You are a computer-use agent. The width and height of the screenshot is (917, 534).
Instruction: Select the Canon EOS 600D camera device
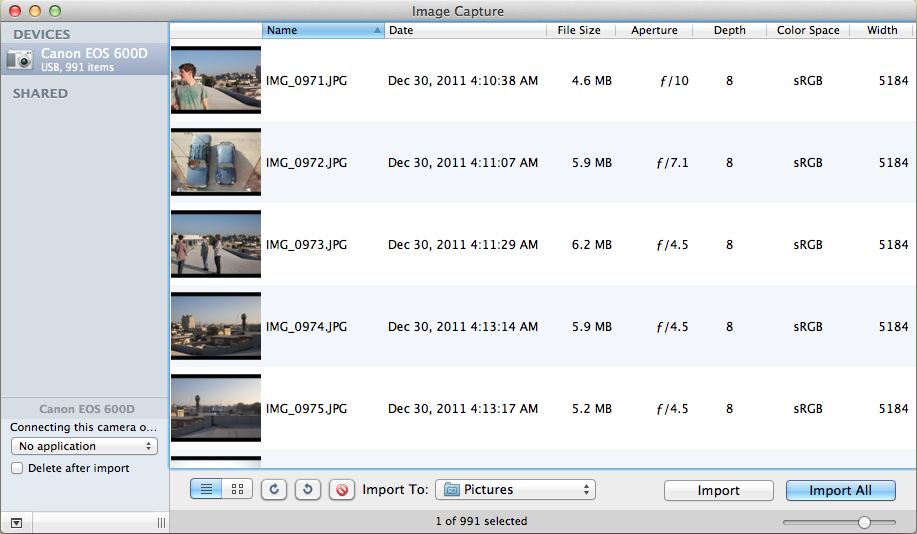coord(84,60)
